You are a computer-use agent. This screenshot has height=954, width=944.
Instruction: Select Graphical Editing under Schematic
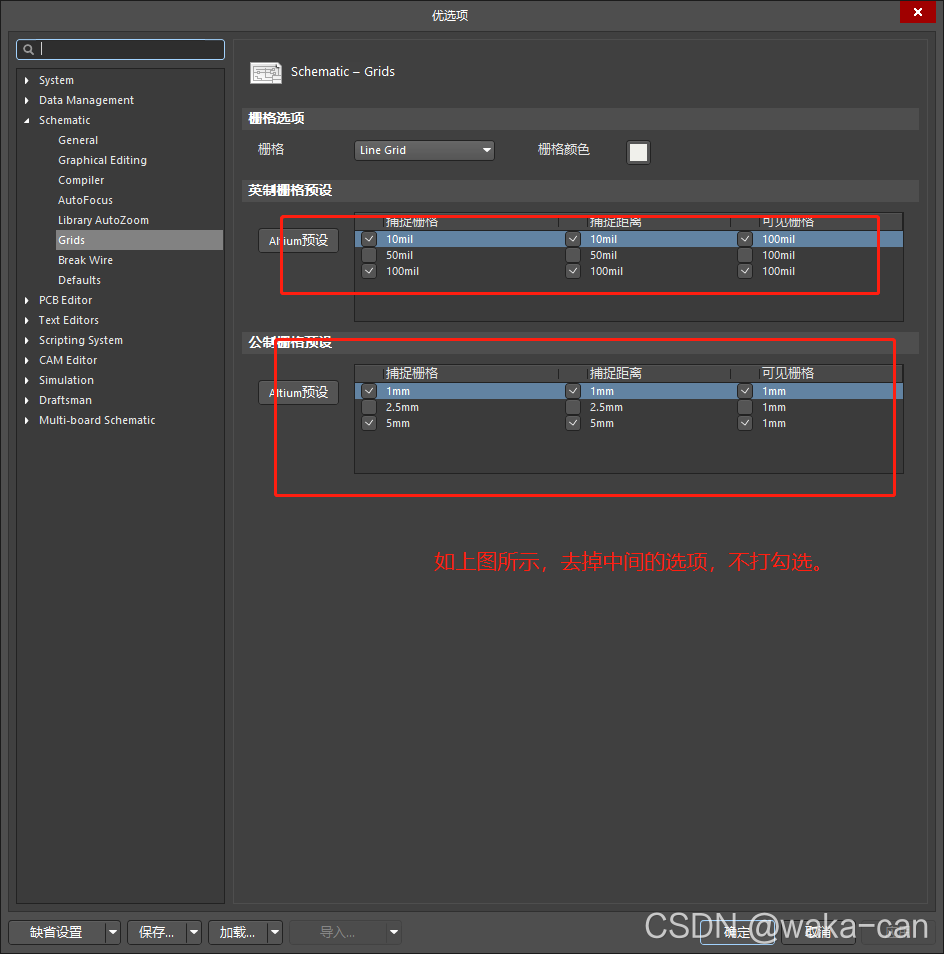(102, 160)
